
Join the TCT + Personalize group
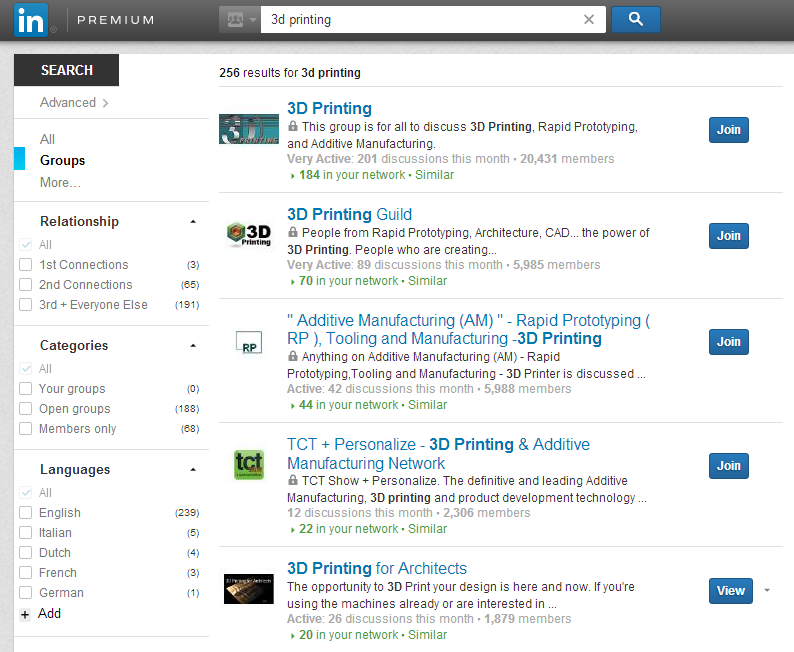coord(728,466)
